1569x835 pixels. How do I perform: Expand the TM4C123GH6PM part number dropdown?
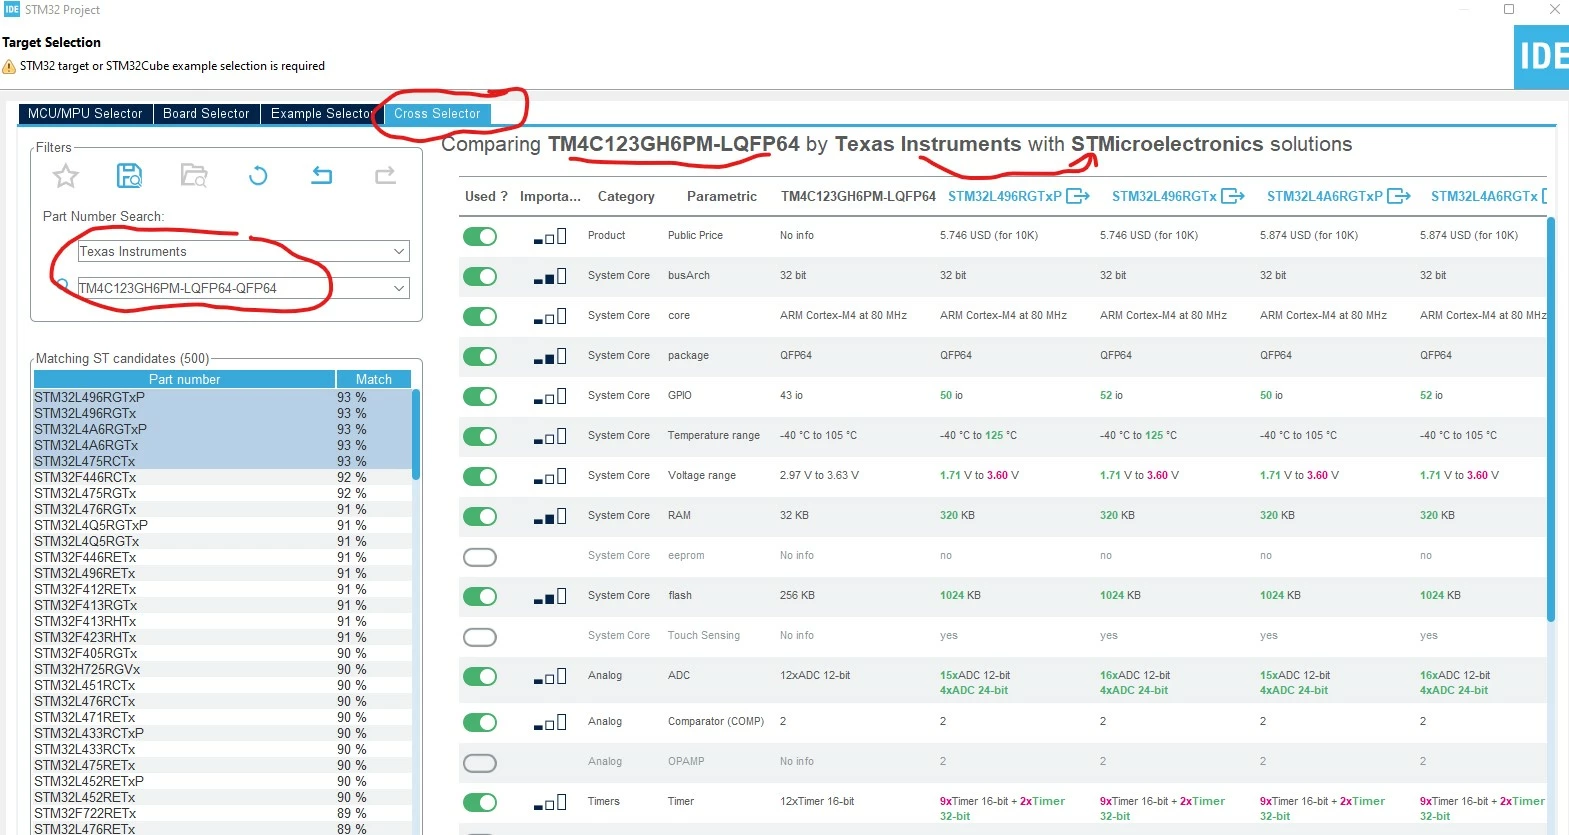point(244,288)
